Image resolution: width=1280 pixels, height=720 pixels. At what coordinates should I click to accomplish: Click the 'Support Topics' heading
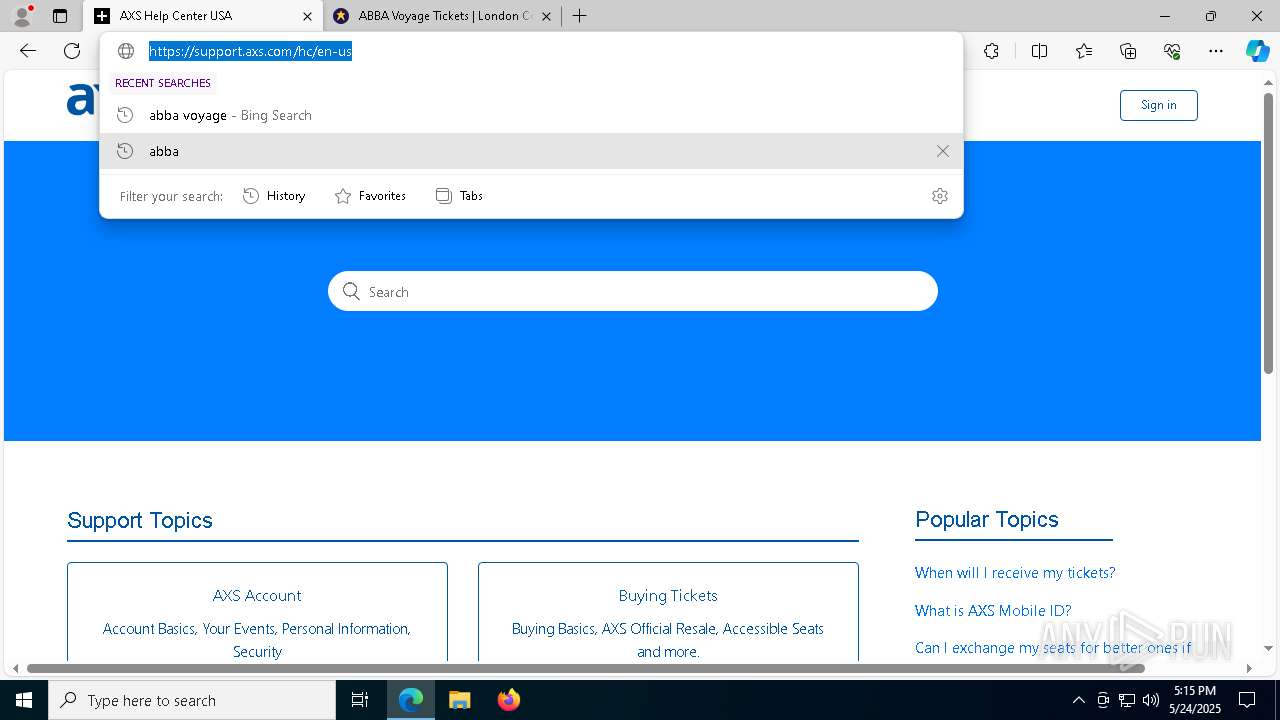coord(140,520)
